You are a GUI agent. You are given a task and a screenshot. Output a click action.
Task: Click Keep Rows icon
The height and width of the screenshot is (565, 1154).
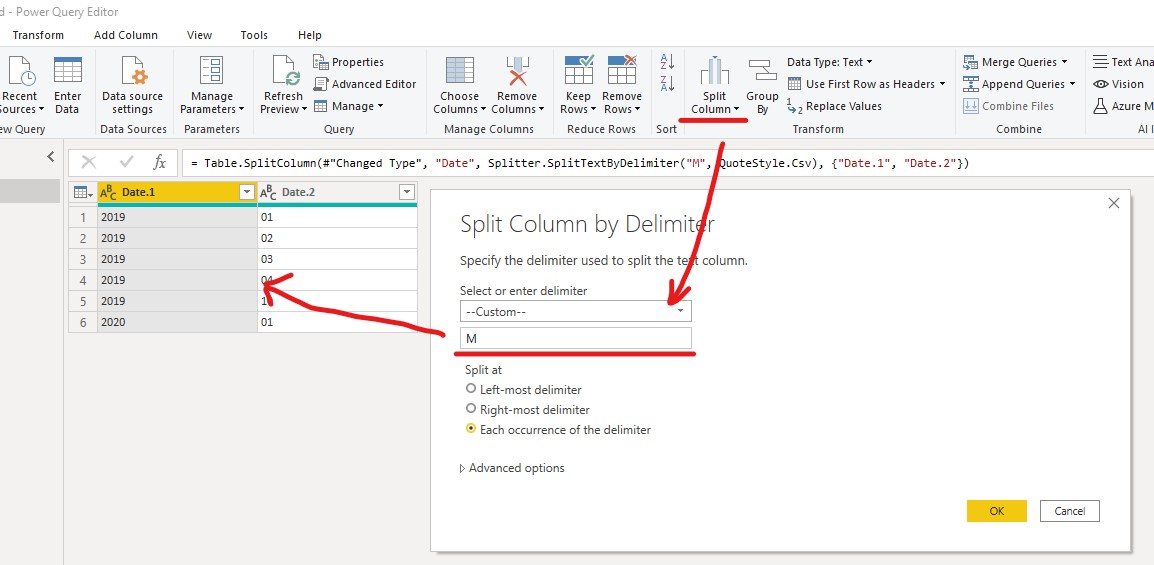click(x=578, y=71)
